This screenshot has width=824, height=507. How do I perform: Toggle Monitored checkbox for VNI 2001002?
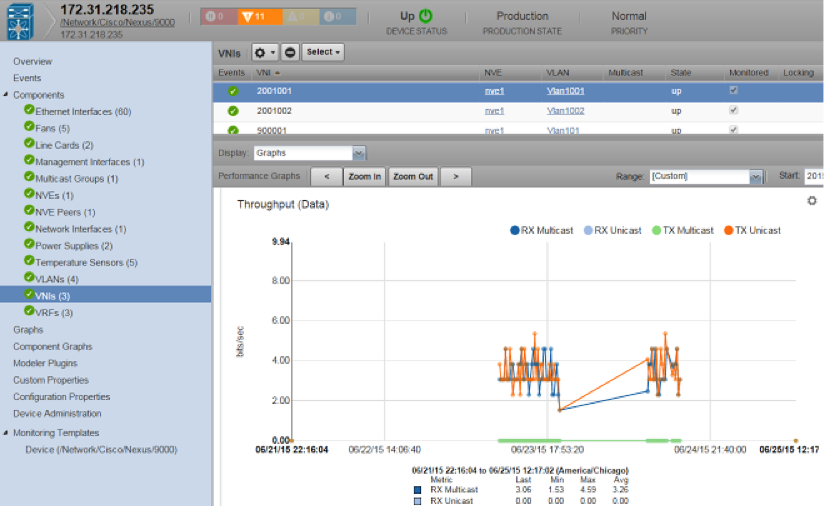pyautogui.click(x=734, y=110)
